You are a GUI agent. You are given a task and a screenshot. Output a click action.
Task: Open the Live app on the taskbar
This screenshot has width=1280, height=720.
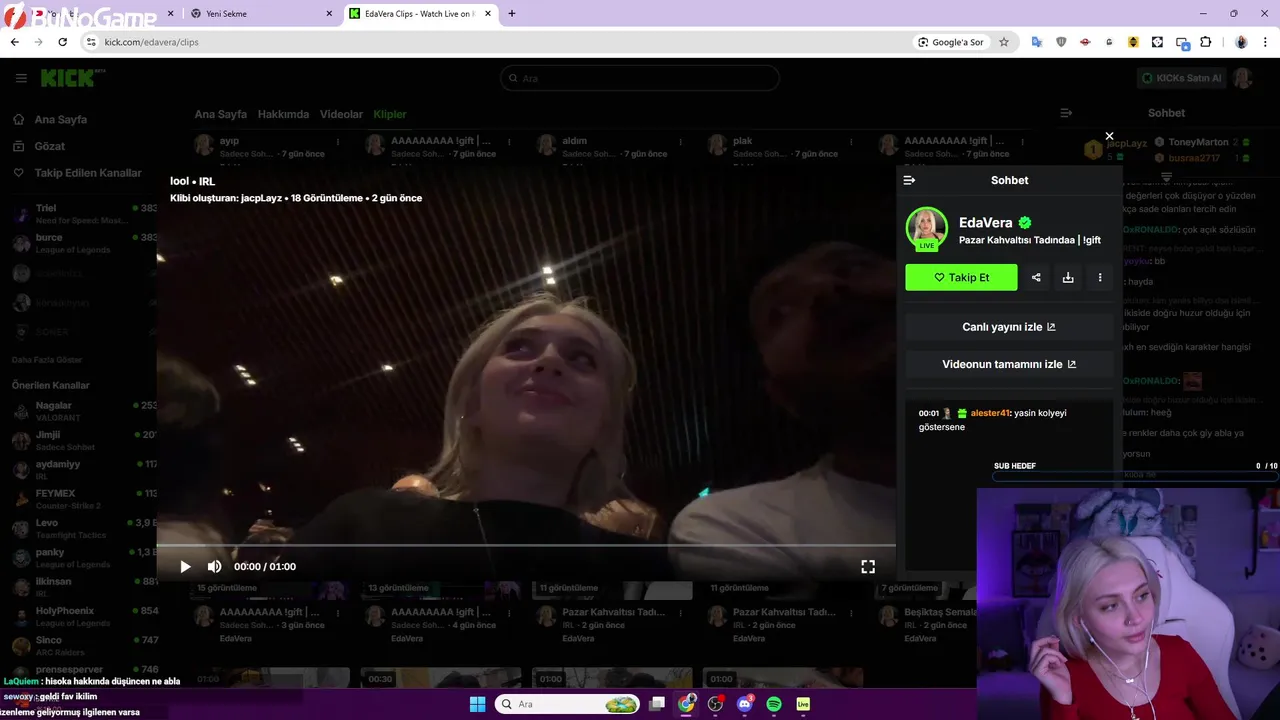pyautogui.click(x=803, y=704)
